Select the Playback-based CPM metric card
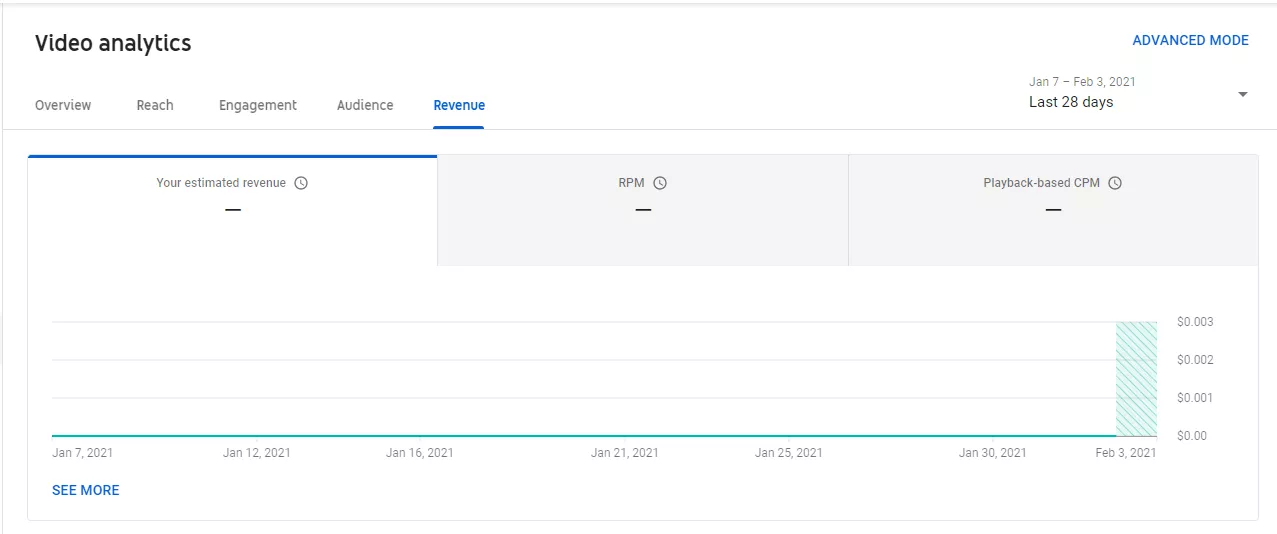 pyautogui.click(x=1053, y=210)
